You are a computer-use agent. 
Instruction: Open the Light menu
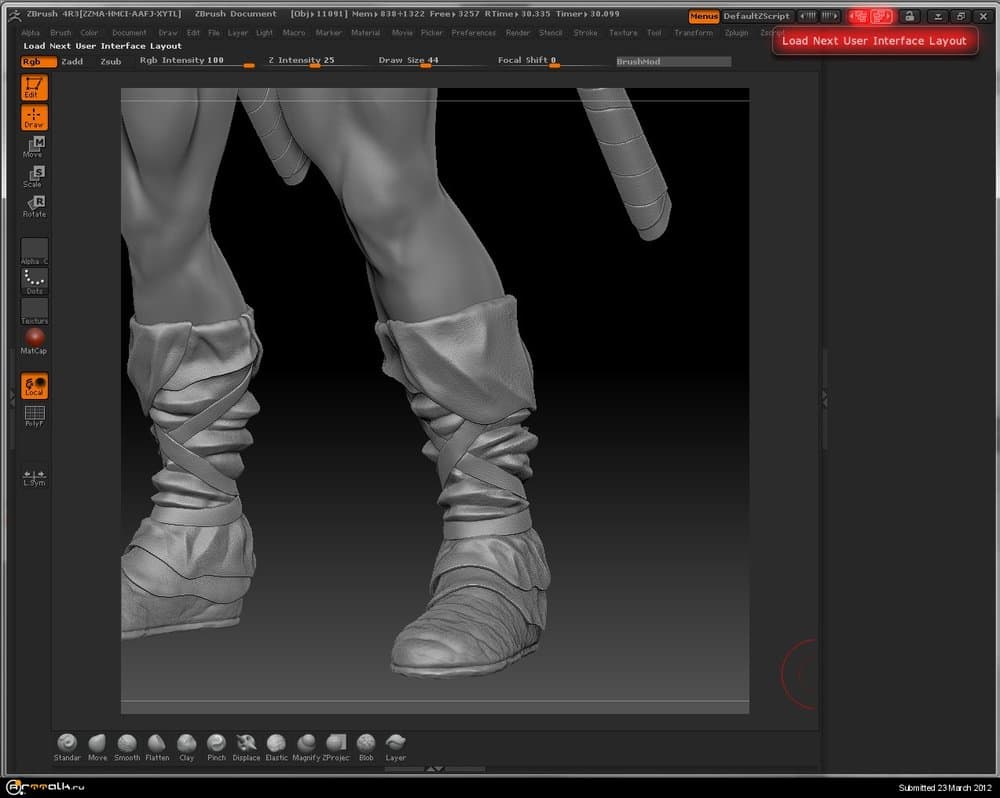[264, 33]
